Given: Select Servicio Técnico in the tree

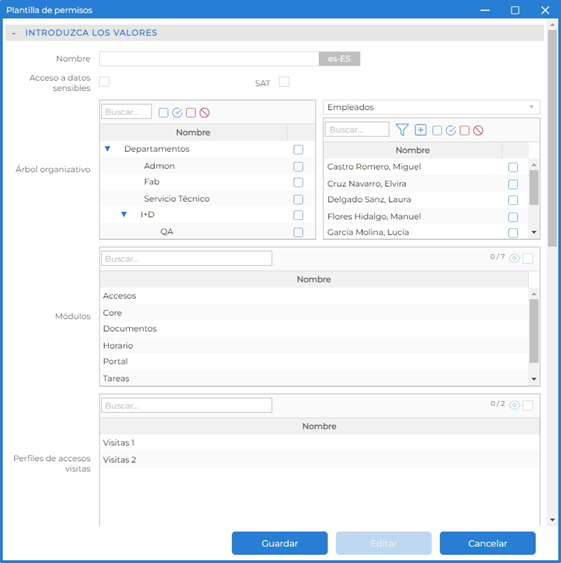Looking at the screenshot, I should point(176,199).
